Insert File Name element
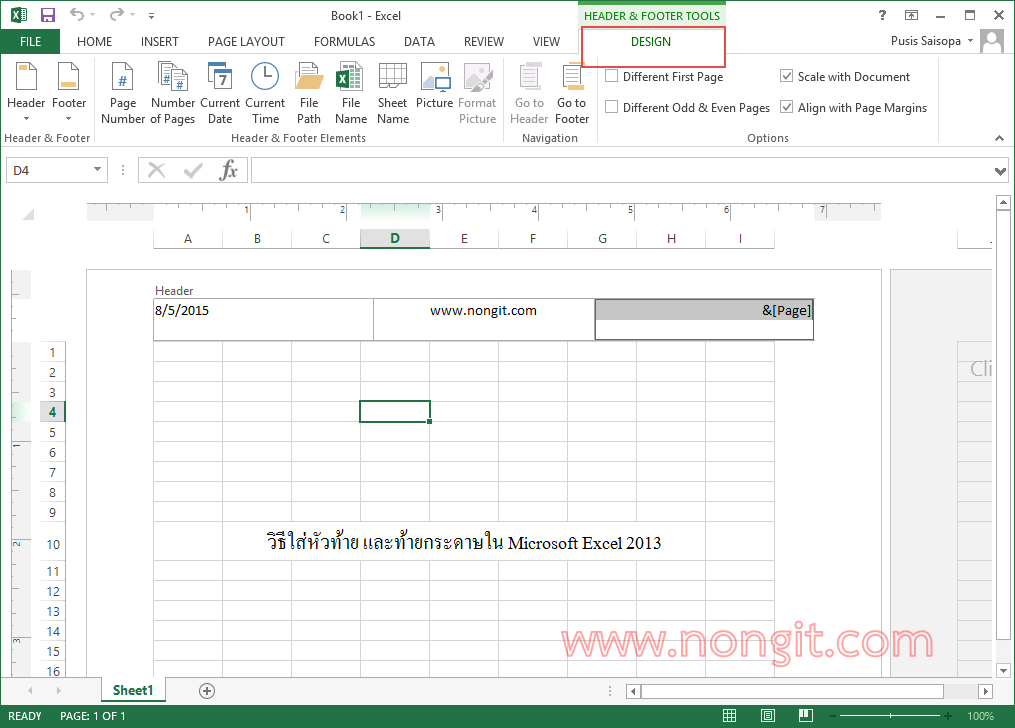The image size is (1015, 728). [x=351, y=93]
